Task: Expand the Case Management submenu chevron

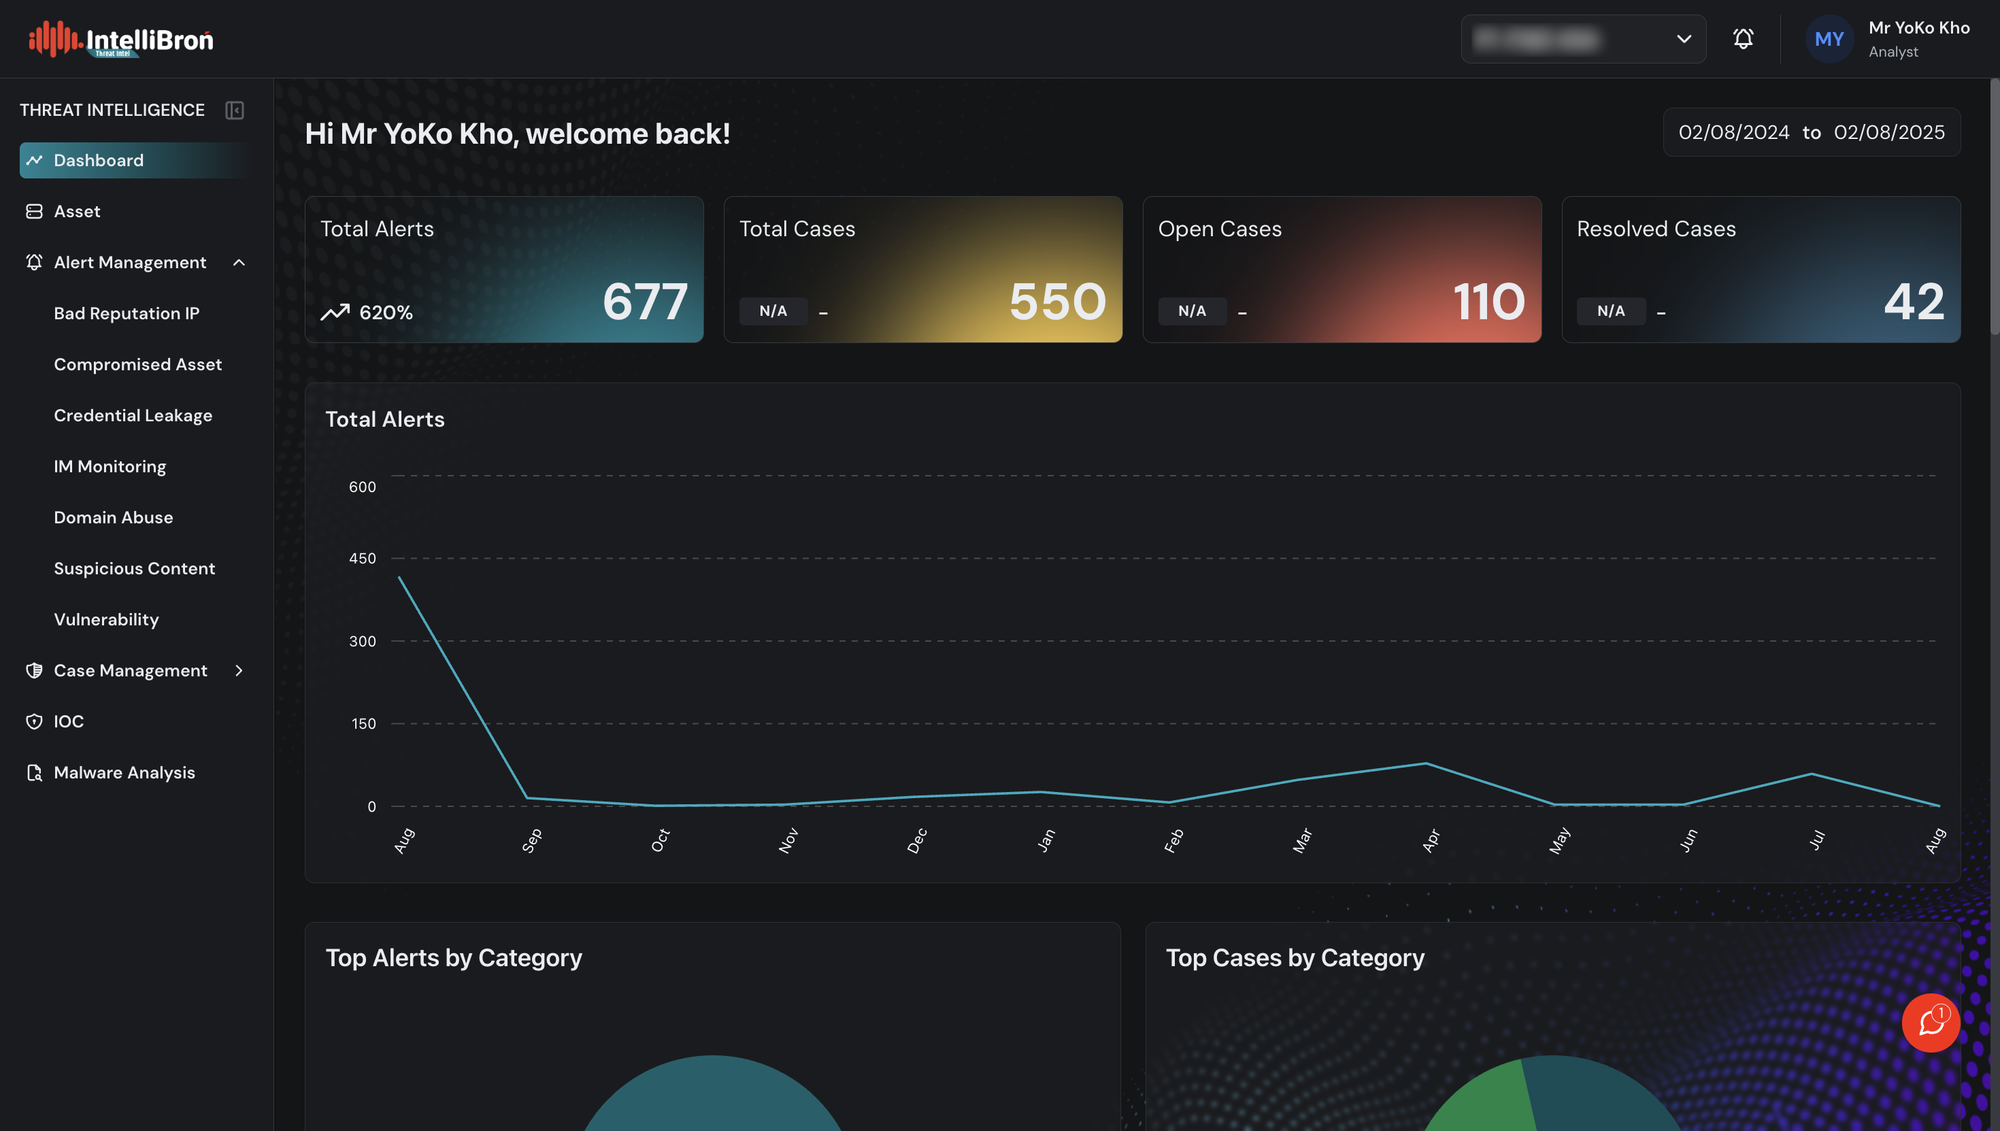Action: [x=239, y=670]
